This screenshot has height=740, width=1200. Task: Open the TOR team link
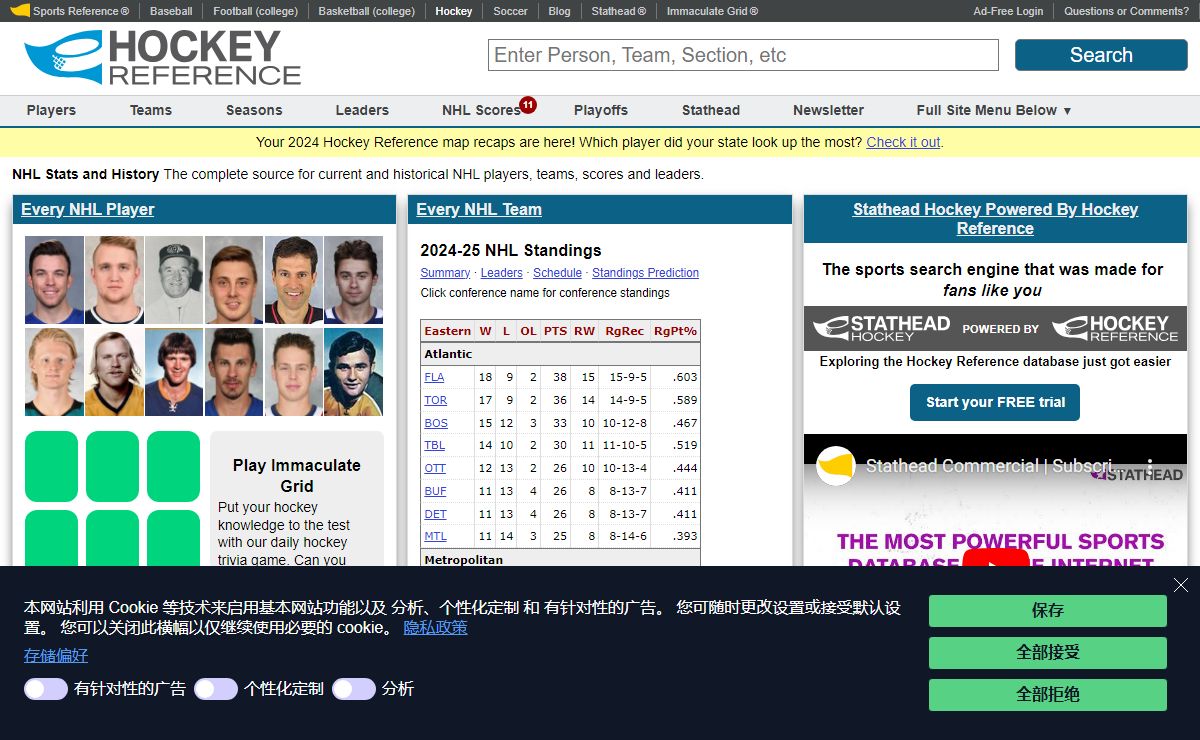coord(435,400)
